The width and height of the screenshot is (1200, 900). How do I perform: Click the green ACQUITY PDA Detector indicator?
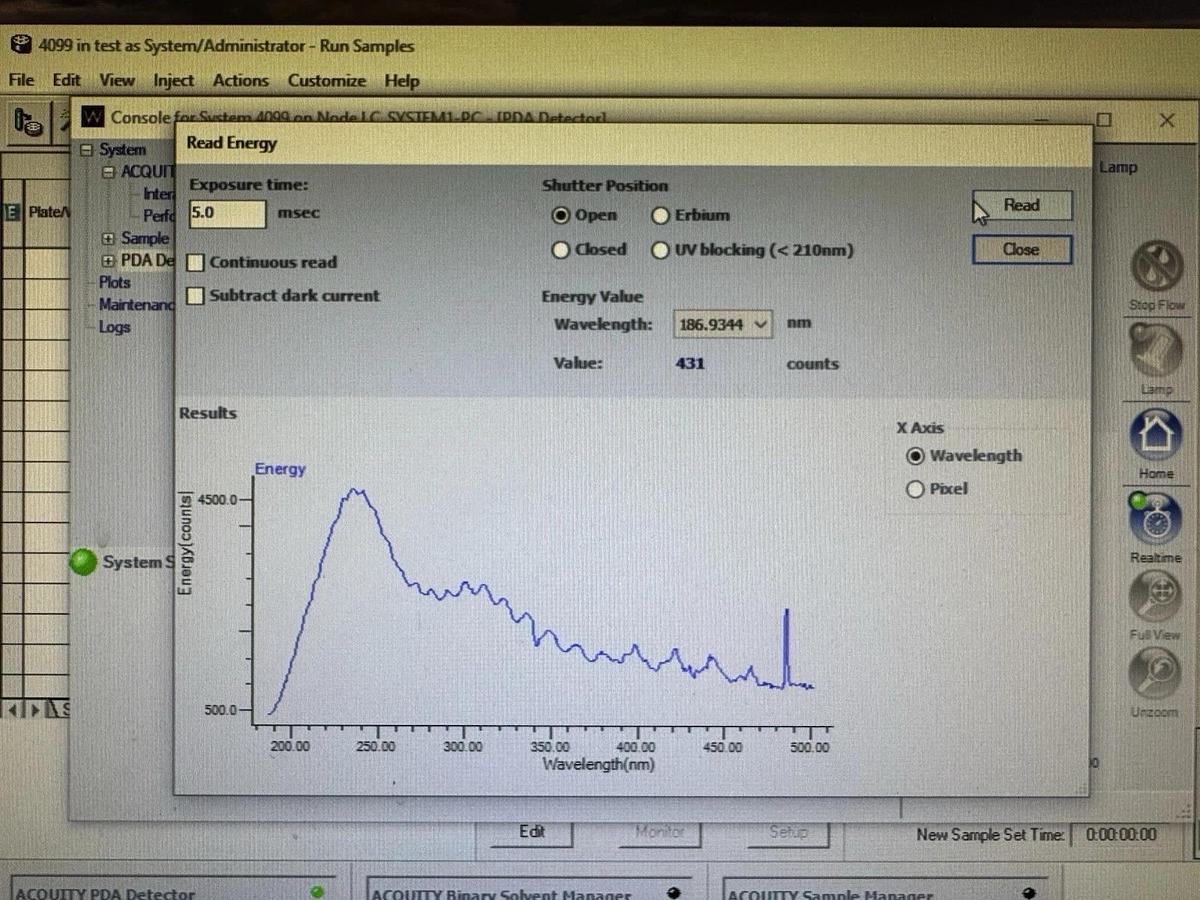(x=318, y=891)
